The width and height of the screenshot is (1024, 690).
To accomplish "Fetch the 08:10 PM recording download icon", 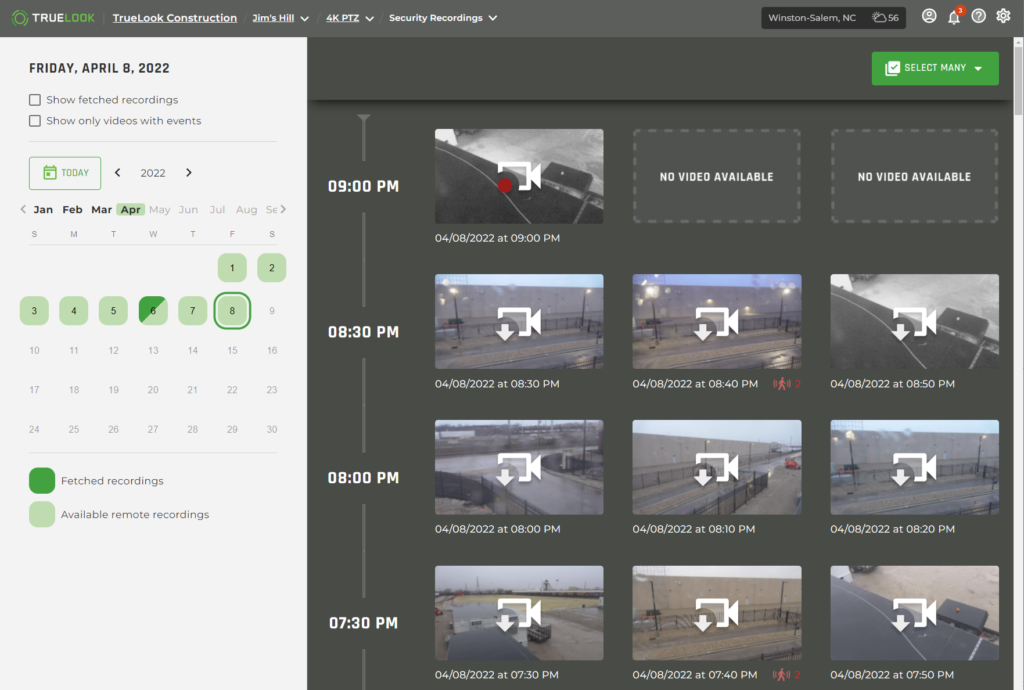I will tap(716, 468).
